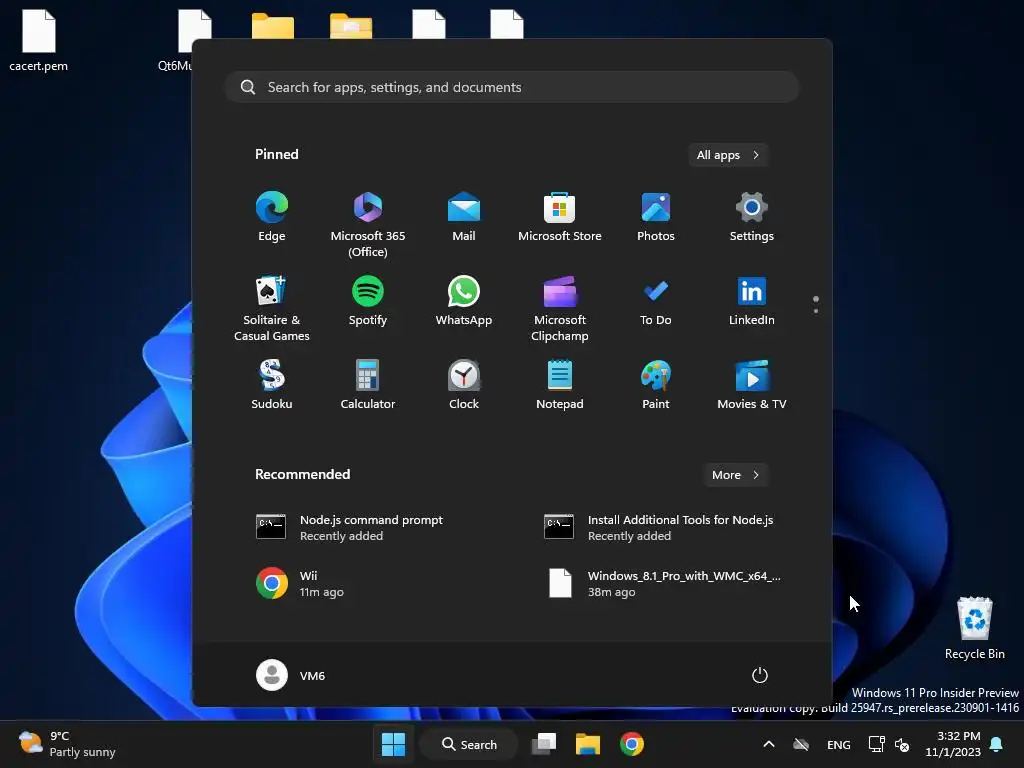Open the Clock app
The height and width of the screenshot is (768, 1024).
464,384
